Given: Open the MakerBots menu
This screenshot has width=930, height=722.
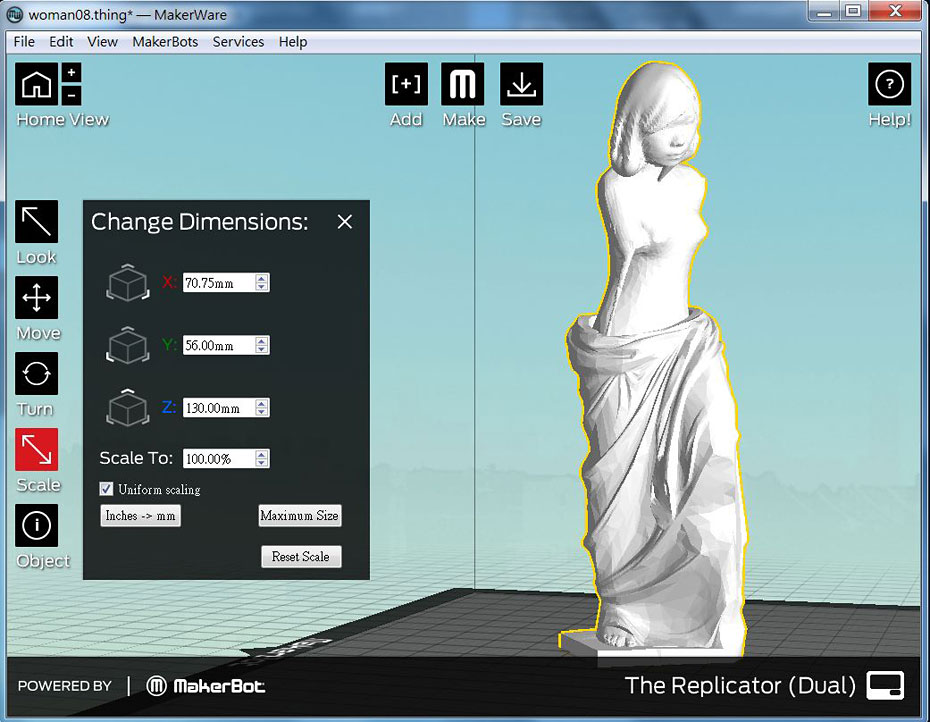Looking at the screenshot, I should pos(165,42).
